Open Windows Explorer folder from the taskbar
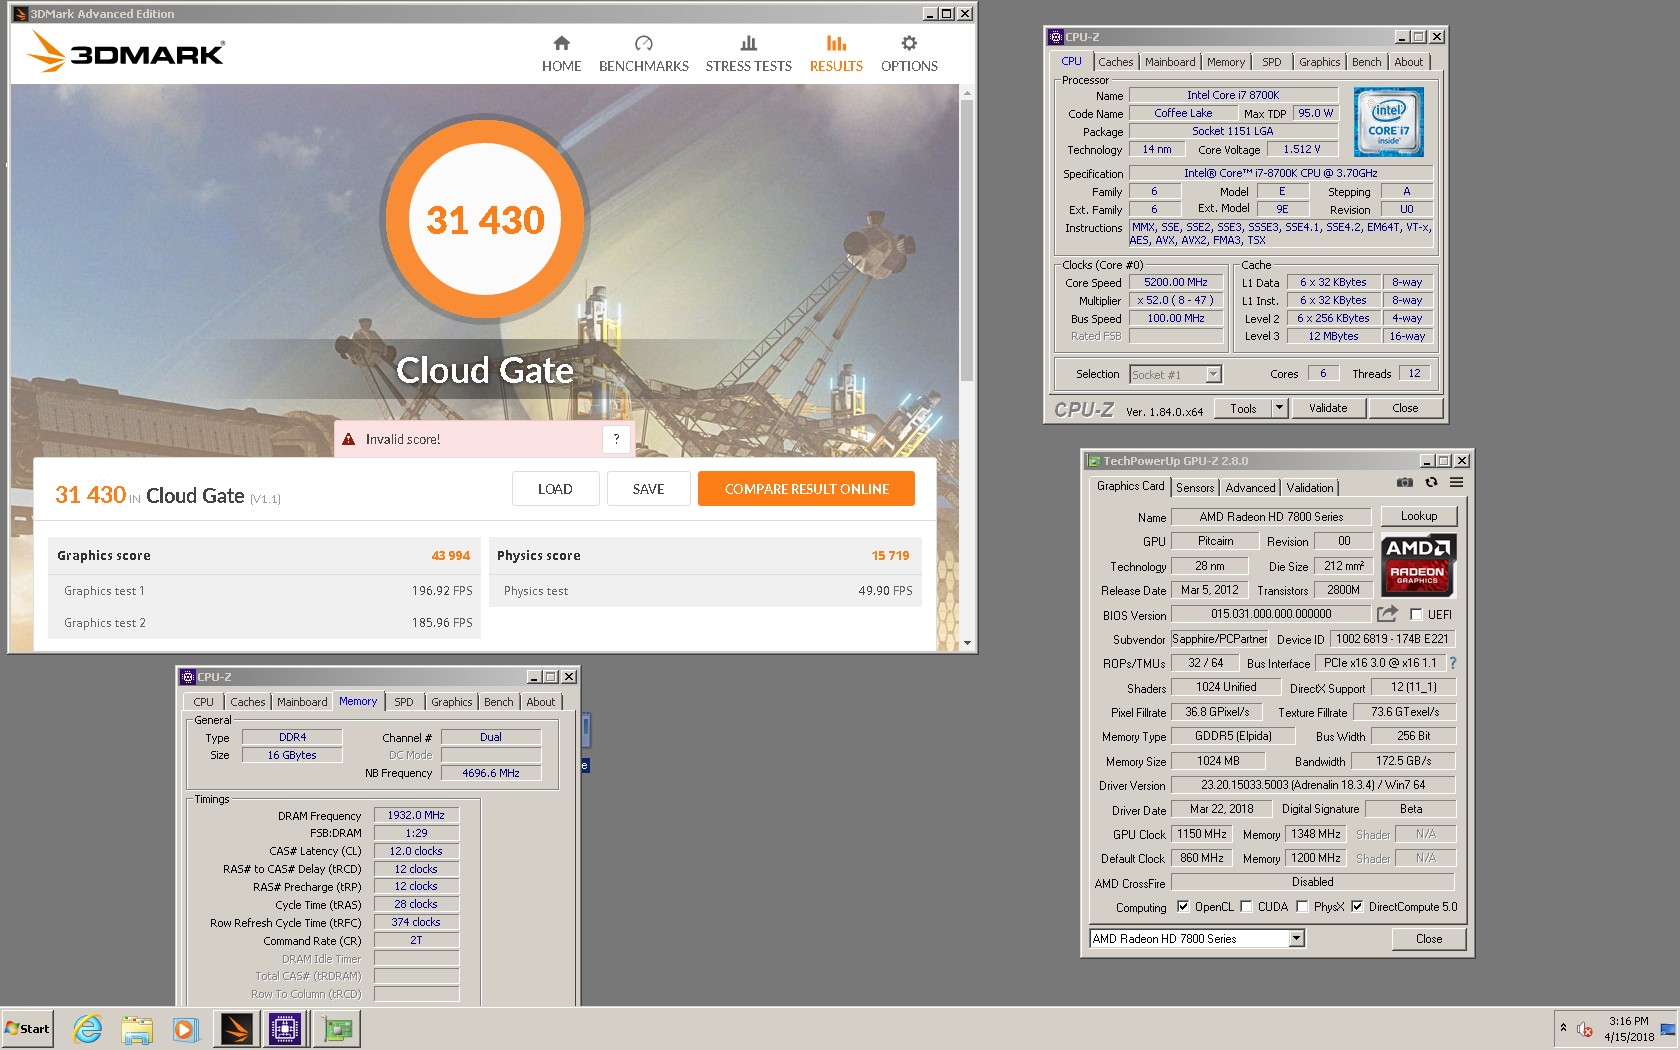 137,1029
